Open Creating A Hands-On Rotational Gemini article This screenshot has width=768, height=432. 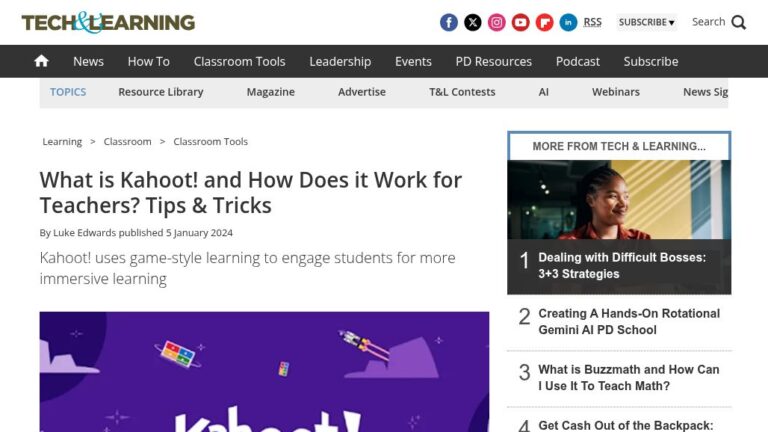tap(629, 322)
